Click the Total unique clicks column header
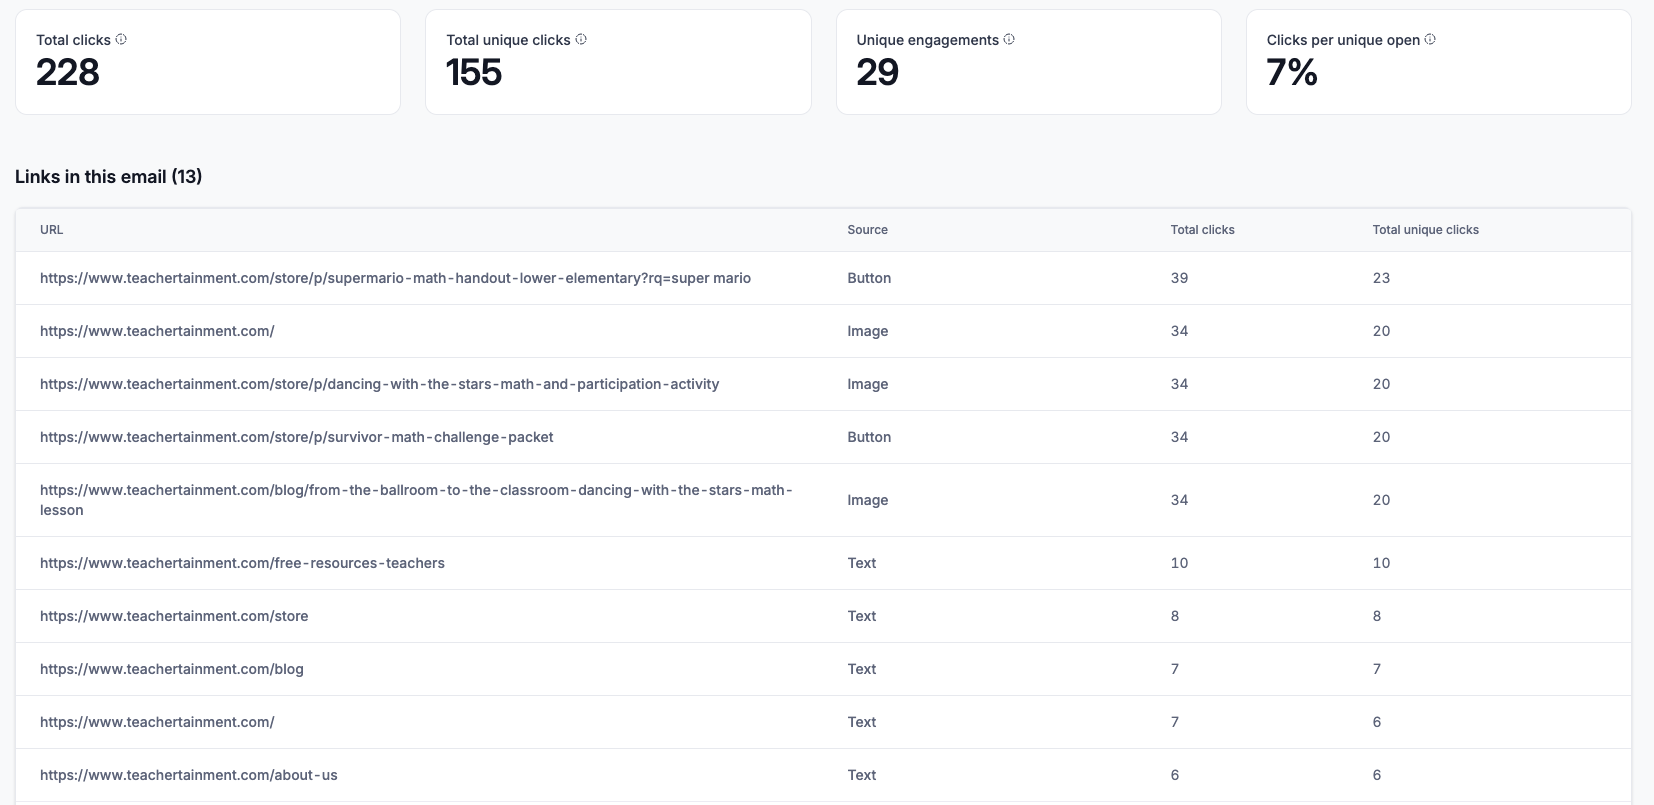 pyautogui.click(x=1425, y=230)
